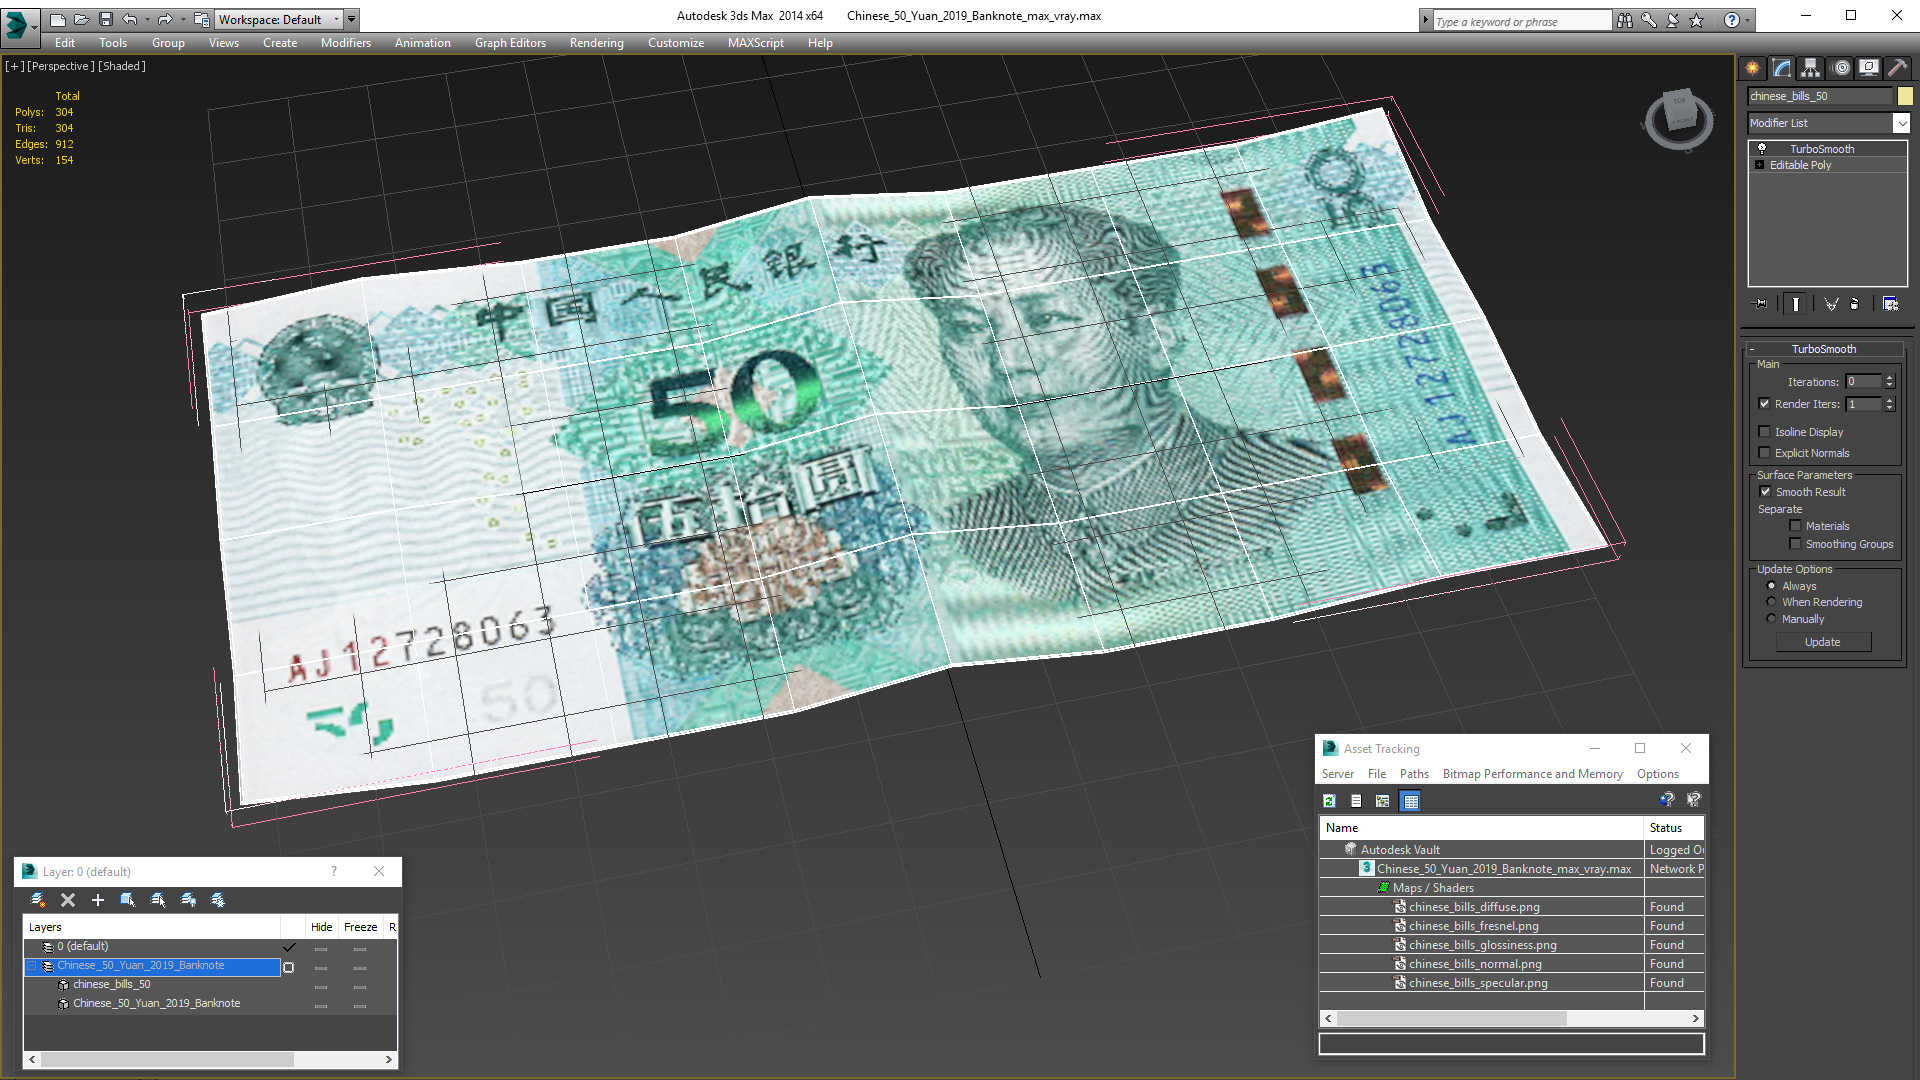This screenshot has width=1920, height=1080.
Task: Select the When Rendering update option
Action: pos(1771,602)
